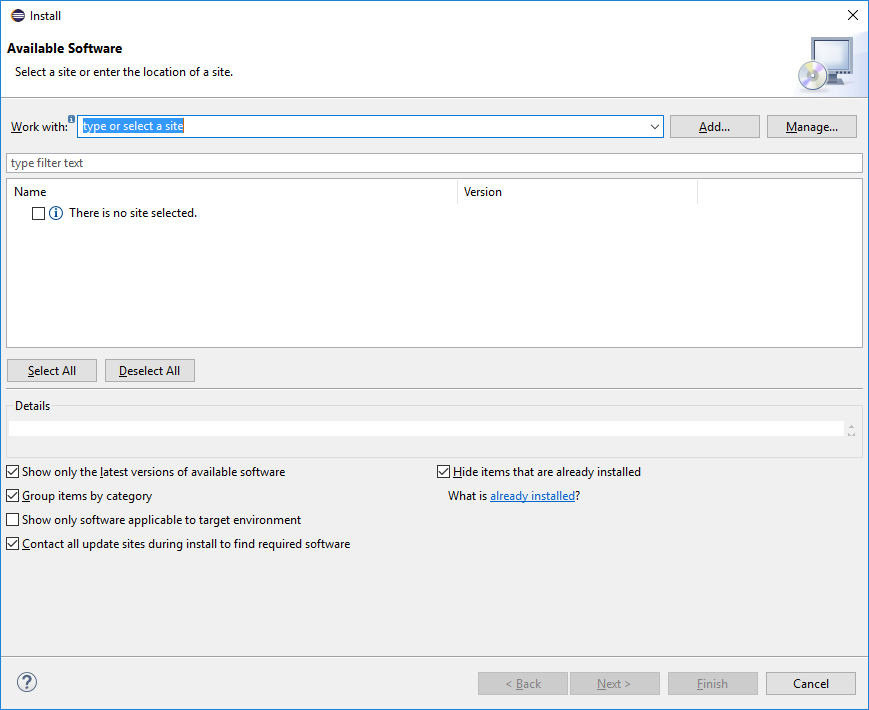Click the Install icon in the title bar
The image size is (869, 710).
click(x=15, y=15)
